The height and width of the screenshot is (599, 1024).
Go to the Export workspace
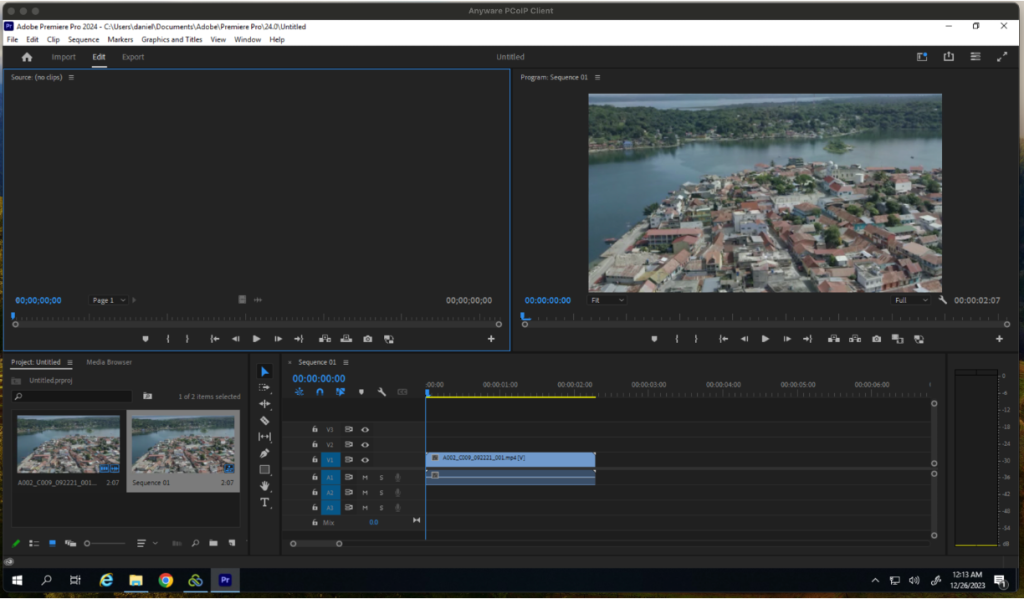coord(133,57)
